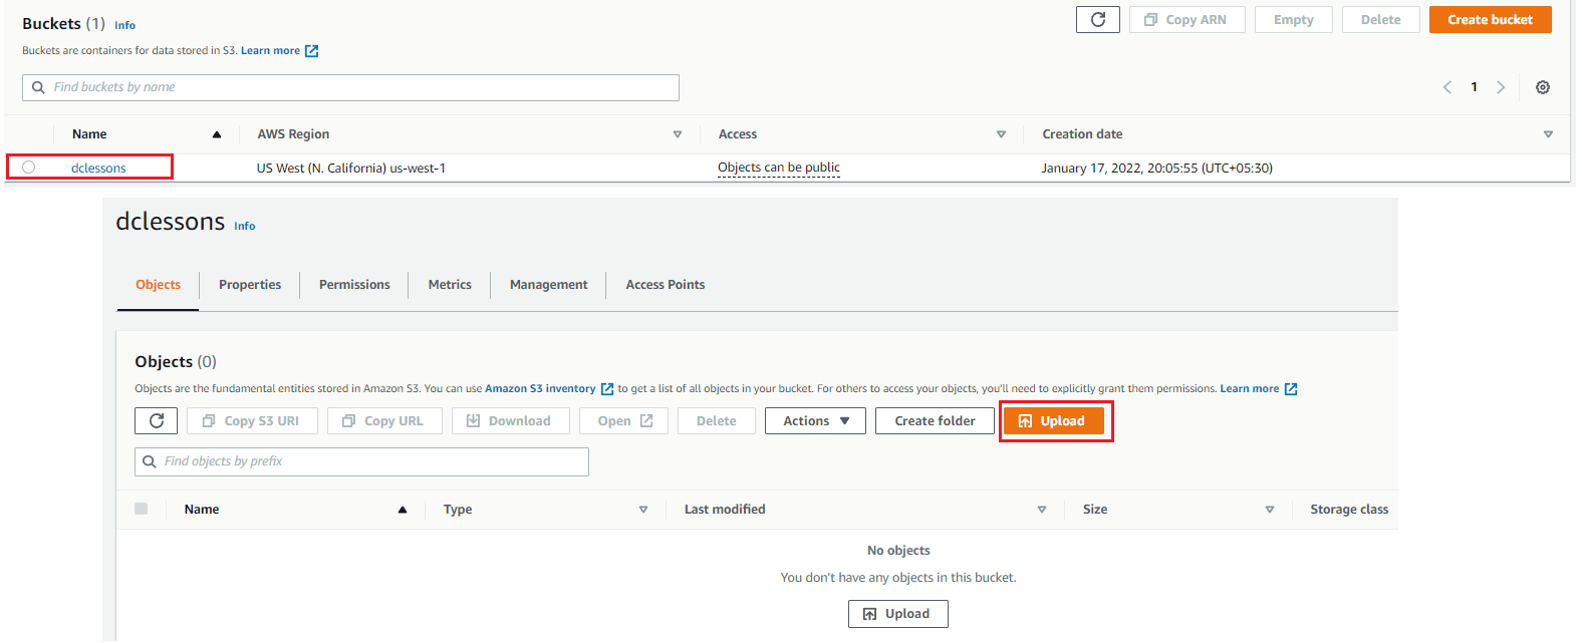Click the Empty bucket button

click(1293, 20)
